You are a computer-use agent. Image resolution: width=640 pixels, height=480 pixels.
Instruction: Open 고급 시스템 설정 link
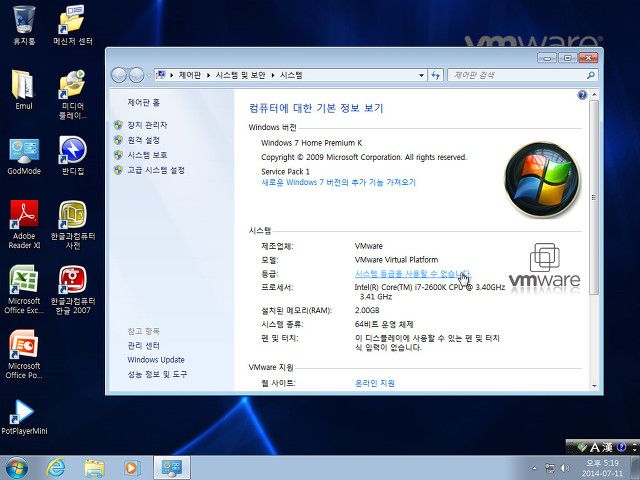click(x=156, y=170)
